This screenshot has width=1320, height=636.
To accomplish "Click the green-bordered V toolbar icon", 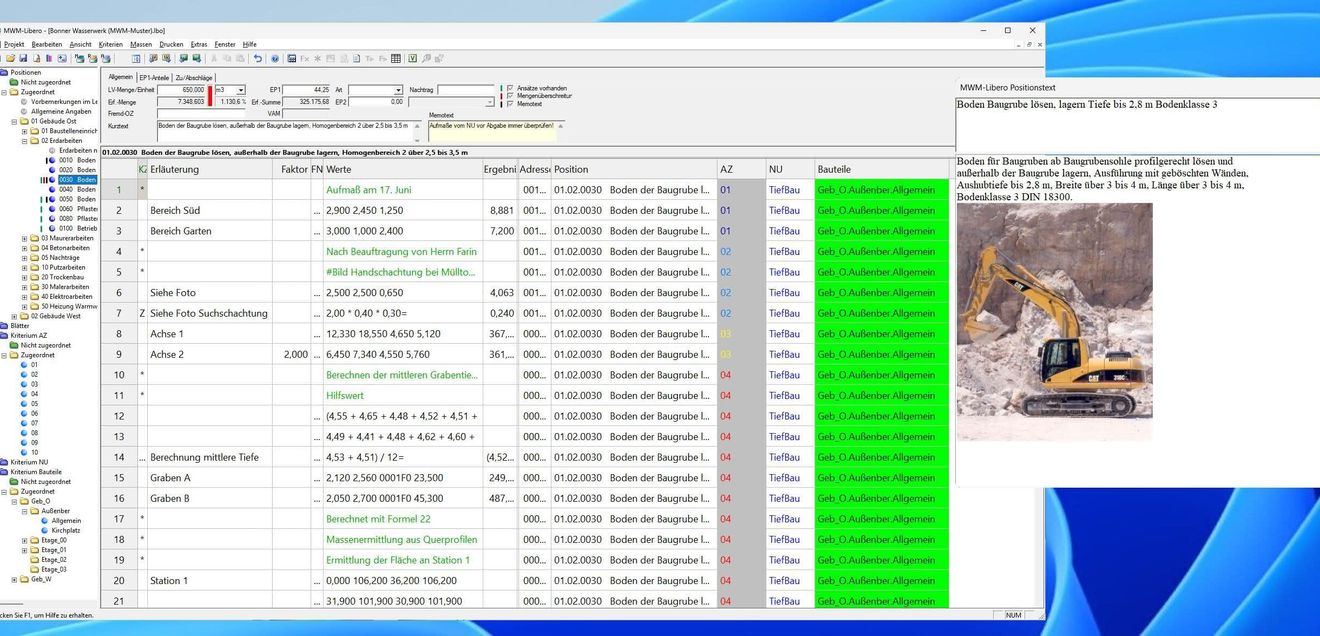I will [x=413, y=58].
